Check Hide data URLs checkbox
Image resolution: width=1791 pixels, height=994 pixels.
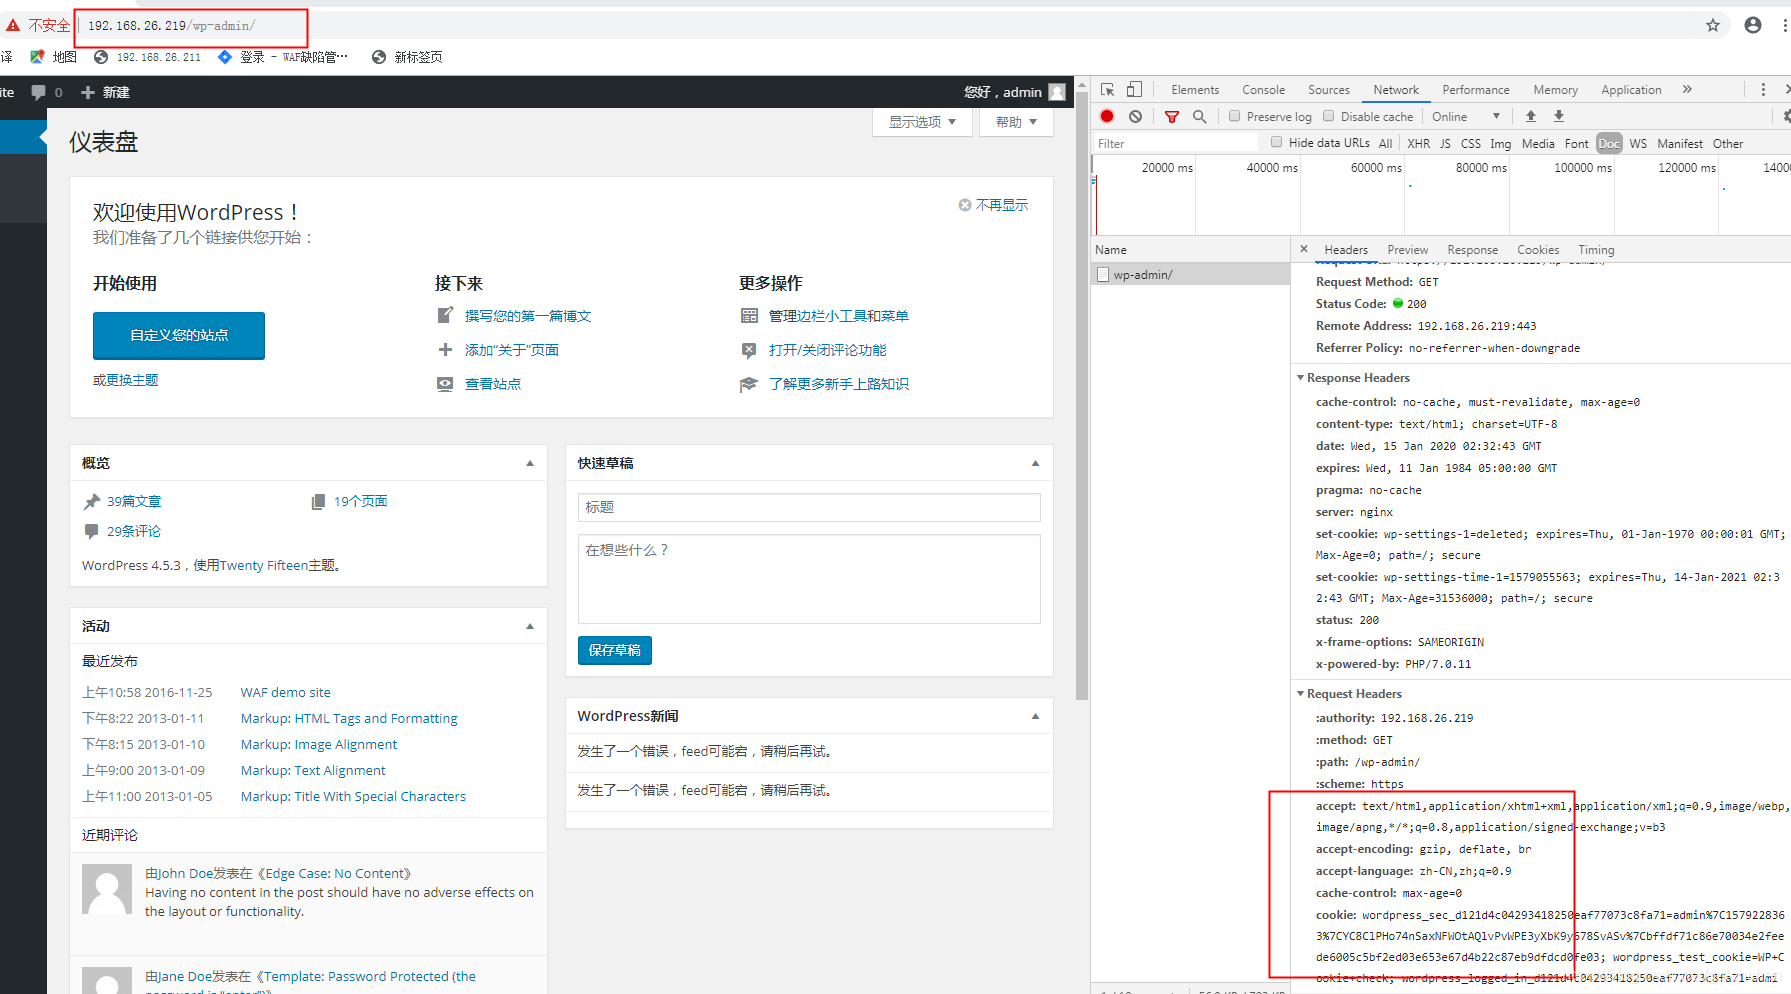click(x=1277, y=142)
